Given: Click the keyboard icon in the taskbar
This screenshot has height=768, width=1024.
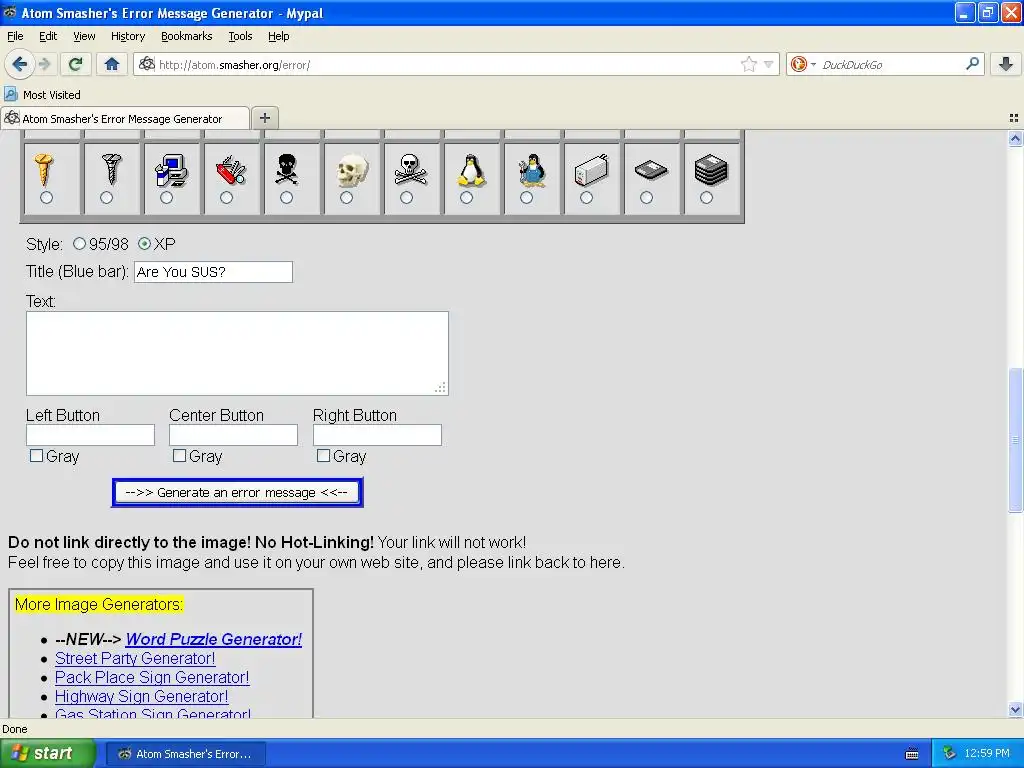Looking at the screenshot, I should click(x=912, y=754).
